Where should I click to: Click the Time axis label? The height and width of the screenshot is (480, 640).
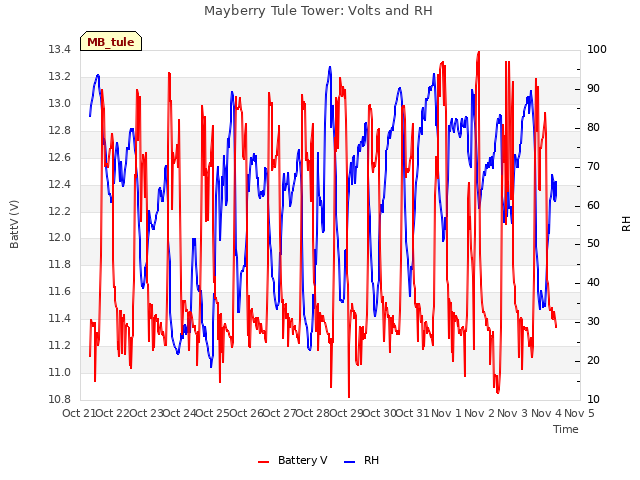(566, 429)
